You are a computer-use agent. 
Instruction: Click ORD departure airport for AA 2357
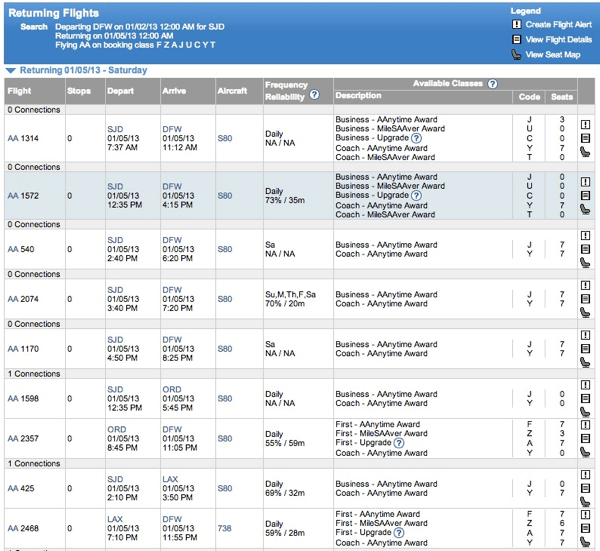(116, 429)
